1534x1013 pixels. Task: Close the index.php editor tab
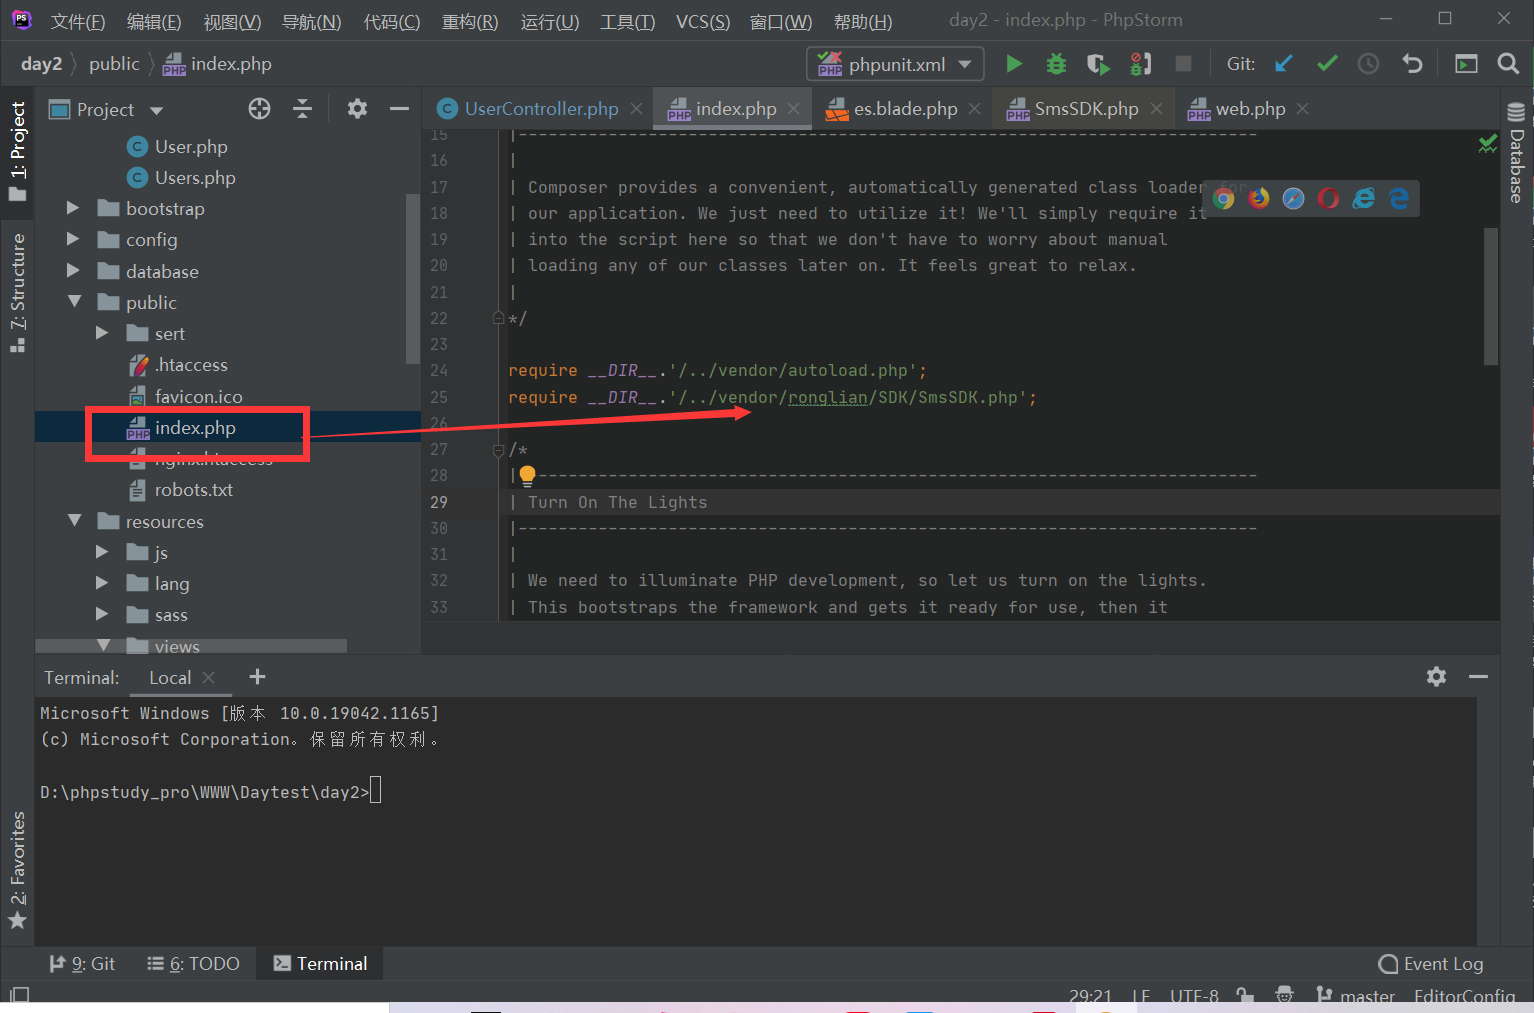coord(793,108)
